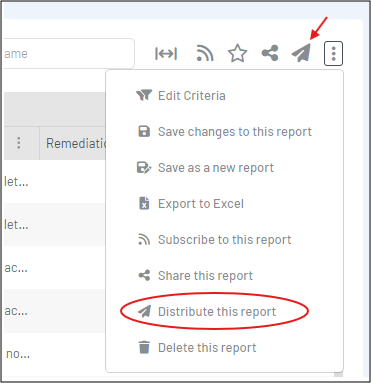The height and width of the screenshot is (383, 371).
Task: Click the distribute paper plane toolbar icon
Action: pos(301,53)
